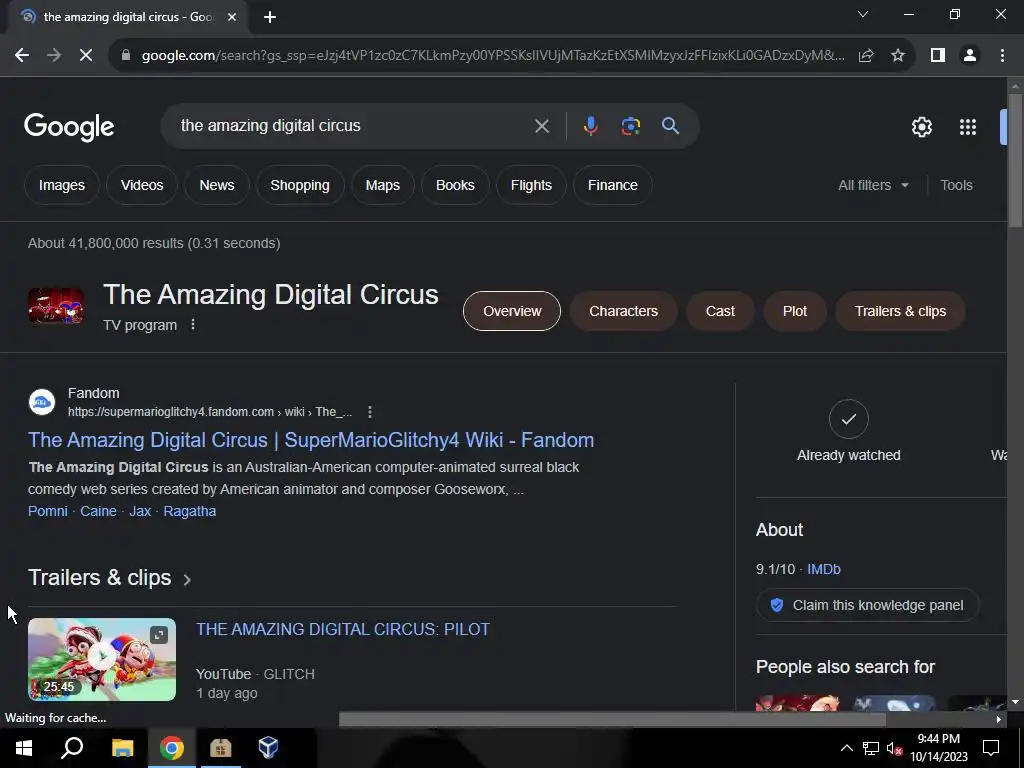Go back with the browser back arrow
1024x768 pixels.
click(x=22, y=56)
